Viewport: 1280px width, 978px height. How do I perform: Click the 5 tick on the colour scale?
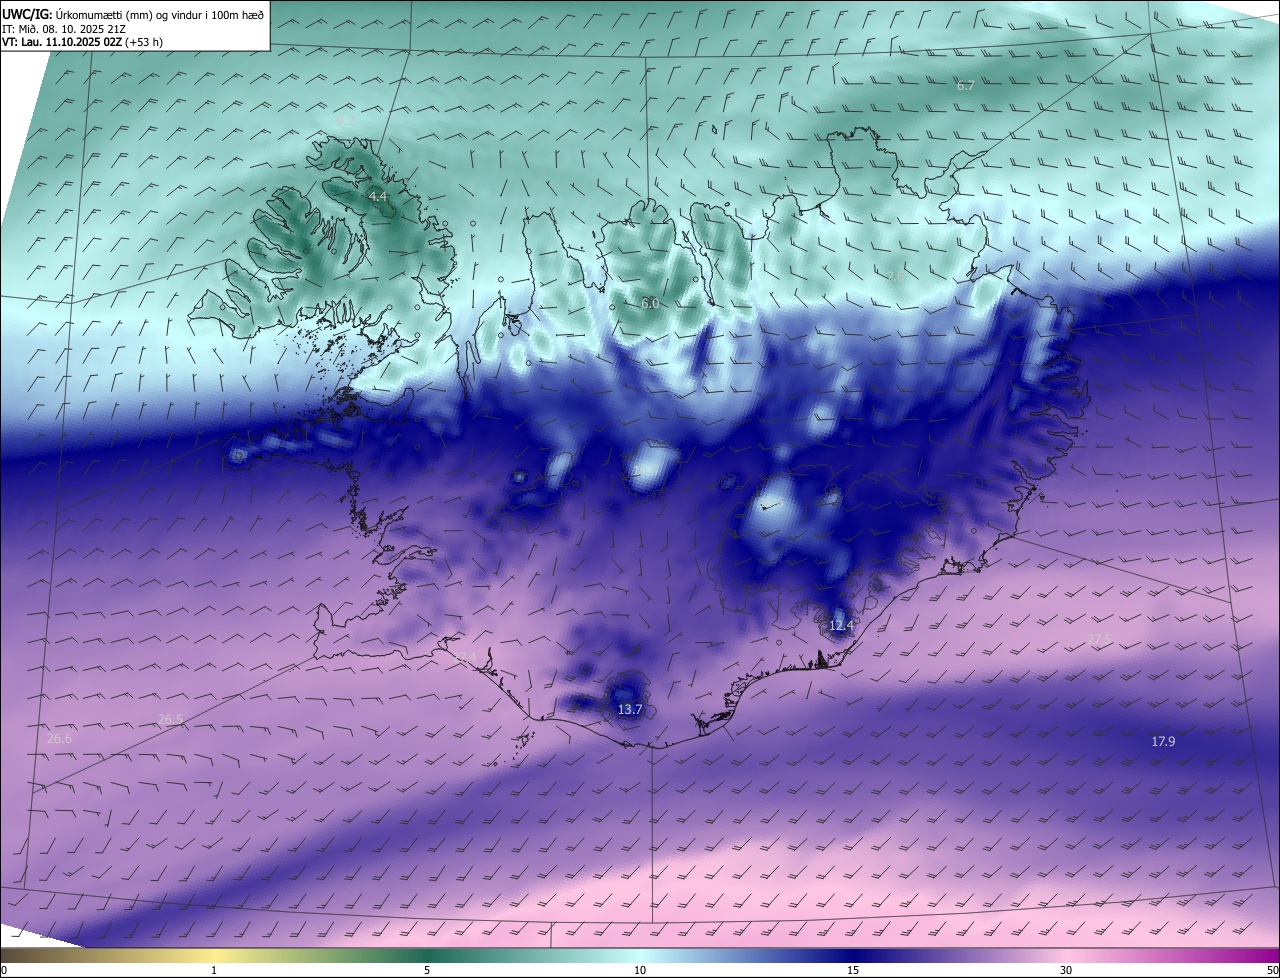click(x=427, y=970)
